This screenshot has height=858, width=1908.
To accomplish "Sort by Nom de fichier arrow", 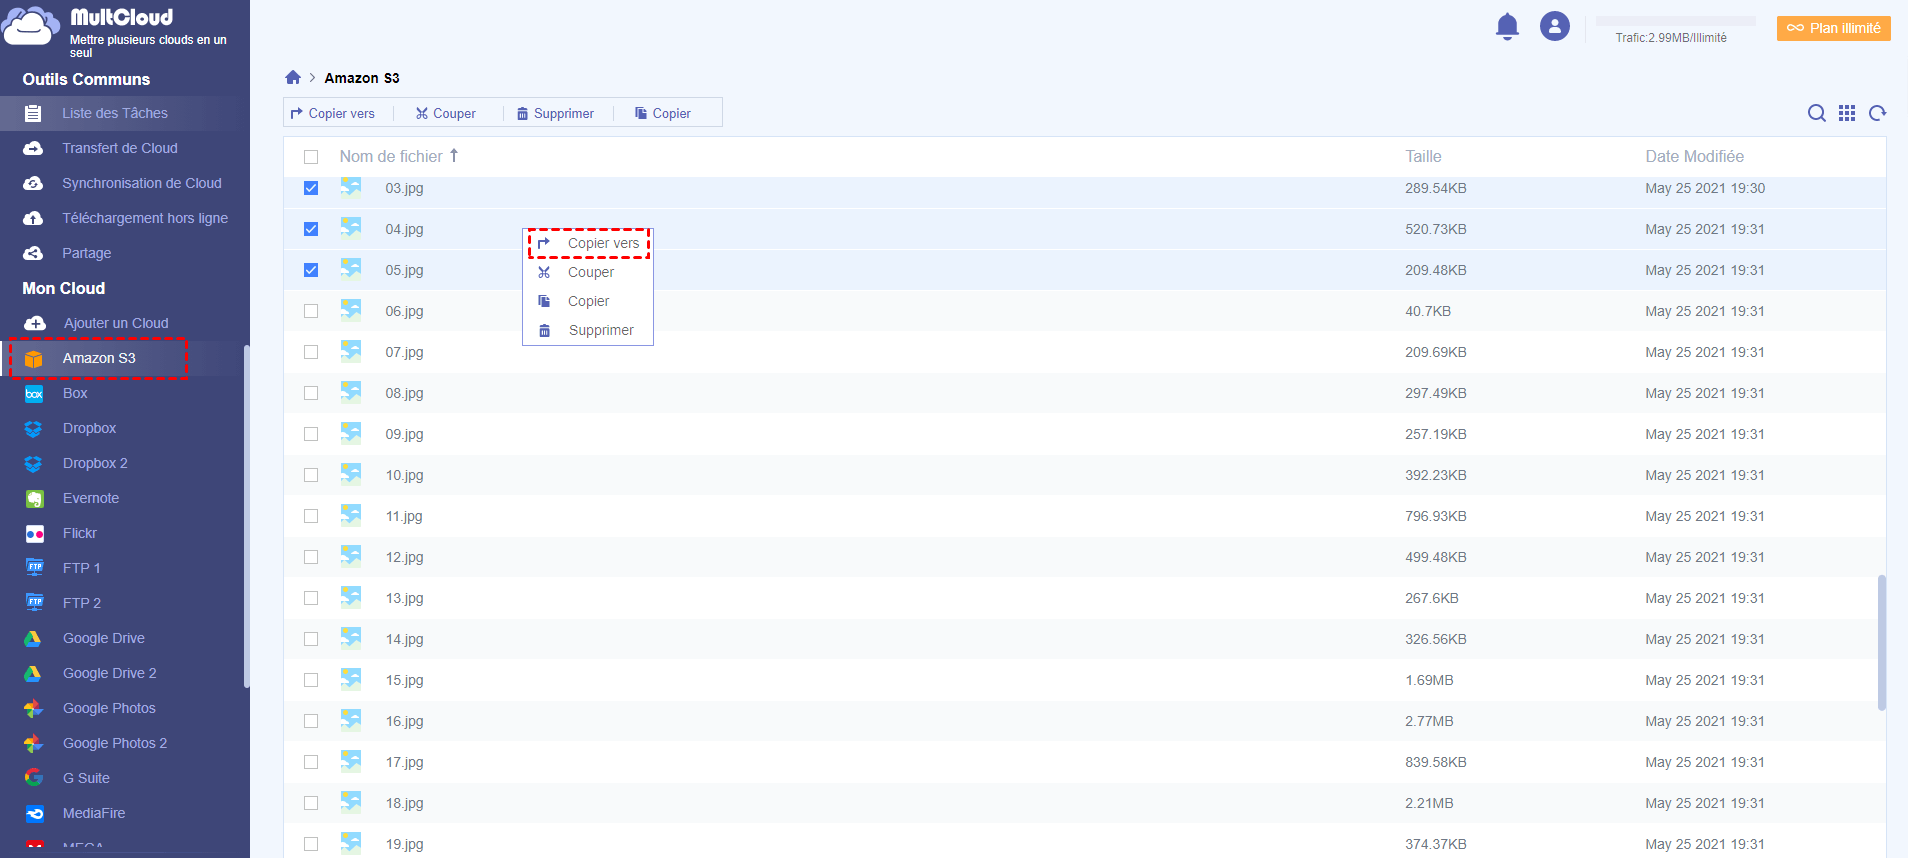I will point(454,155).
